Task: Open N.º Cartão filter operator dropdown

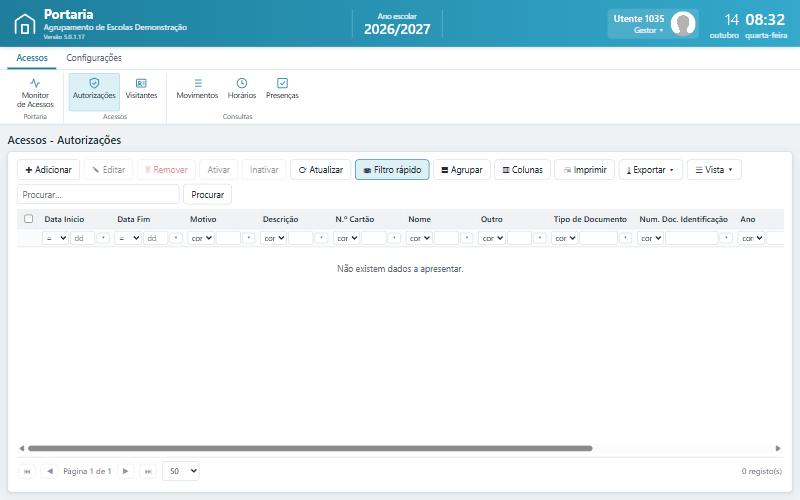Action: [x=346, y=238]
